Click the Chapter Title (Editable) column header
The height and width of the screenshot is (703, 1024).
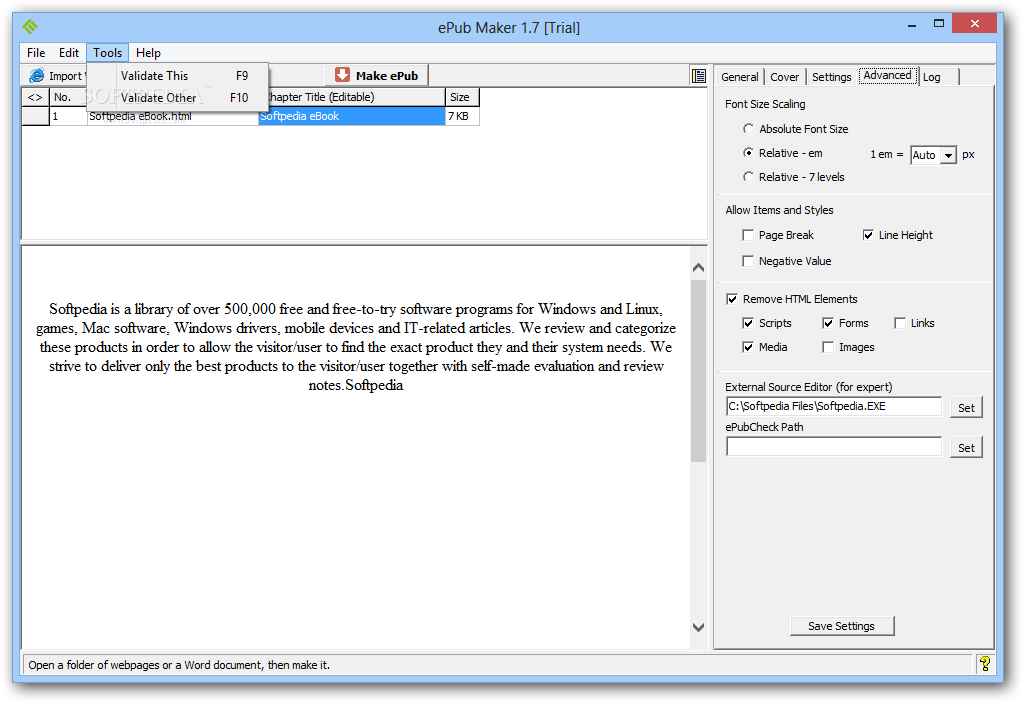tap(356, 97)
